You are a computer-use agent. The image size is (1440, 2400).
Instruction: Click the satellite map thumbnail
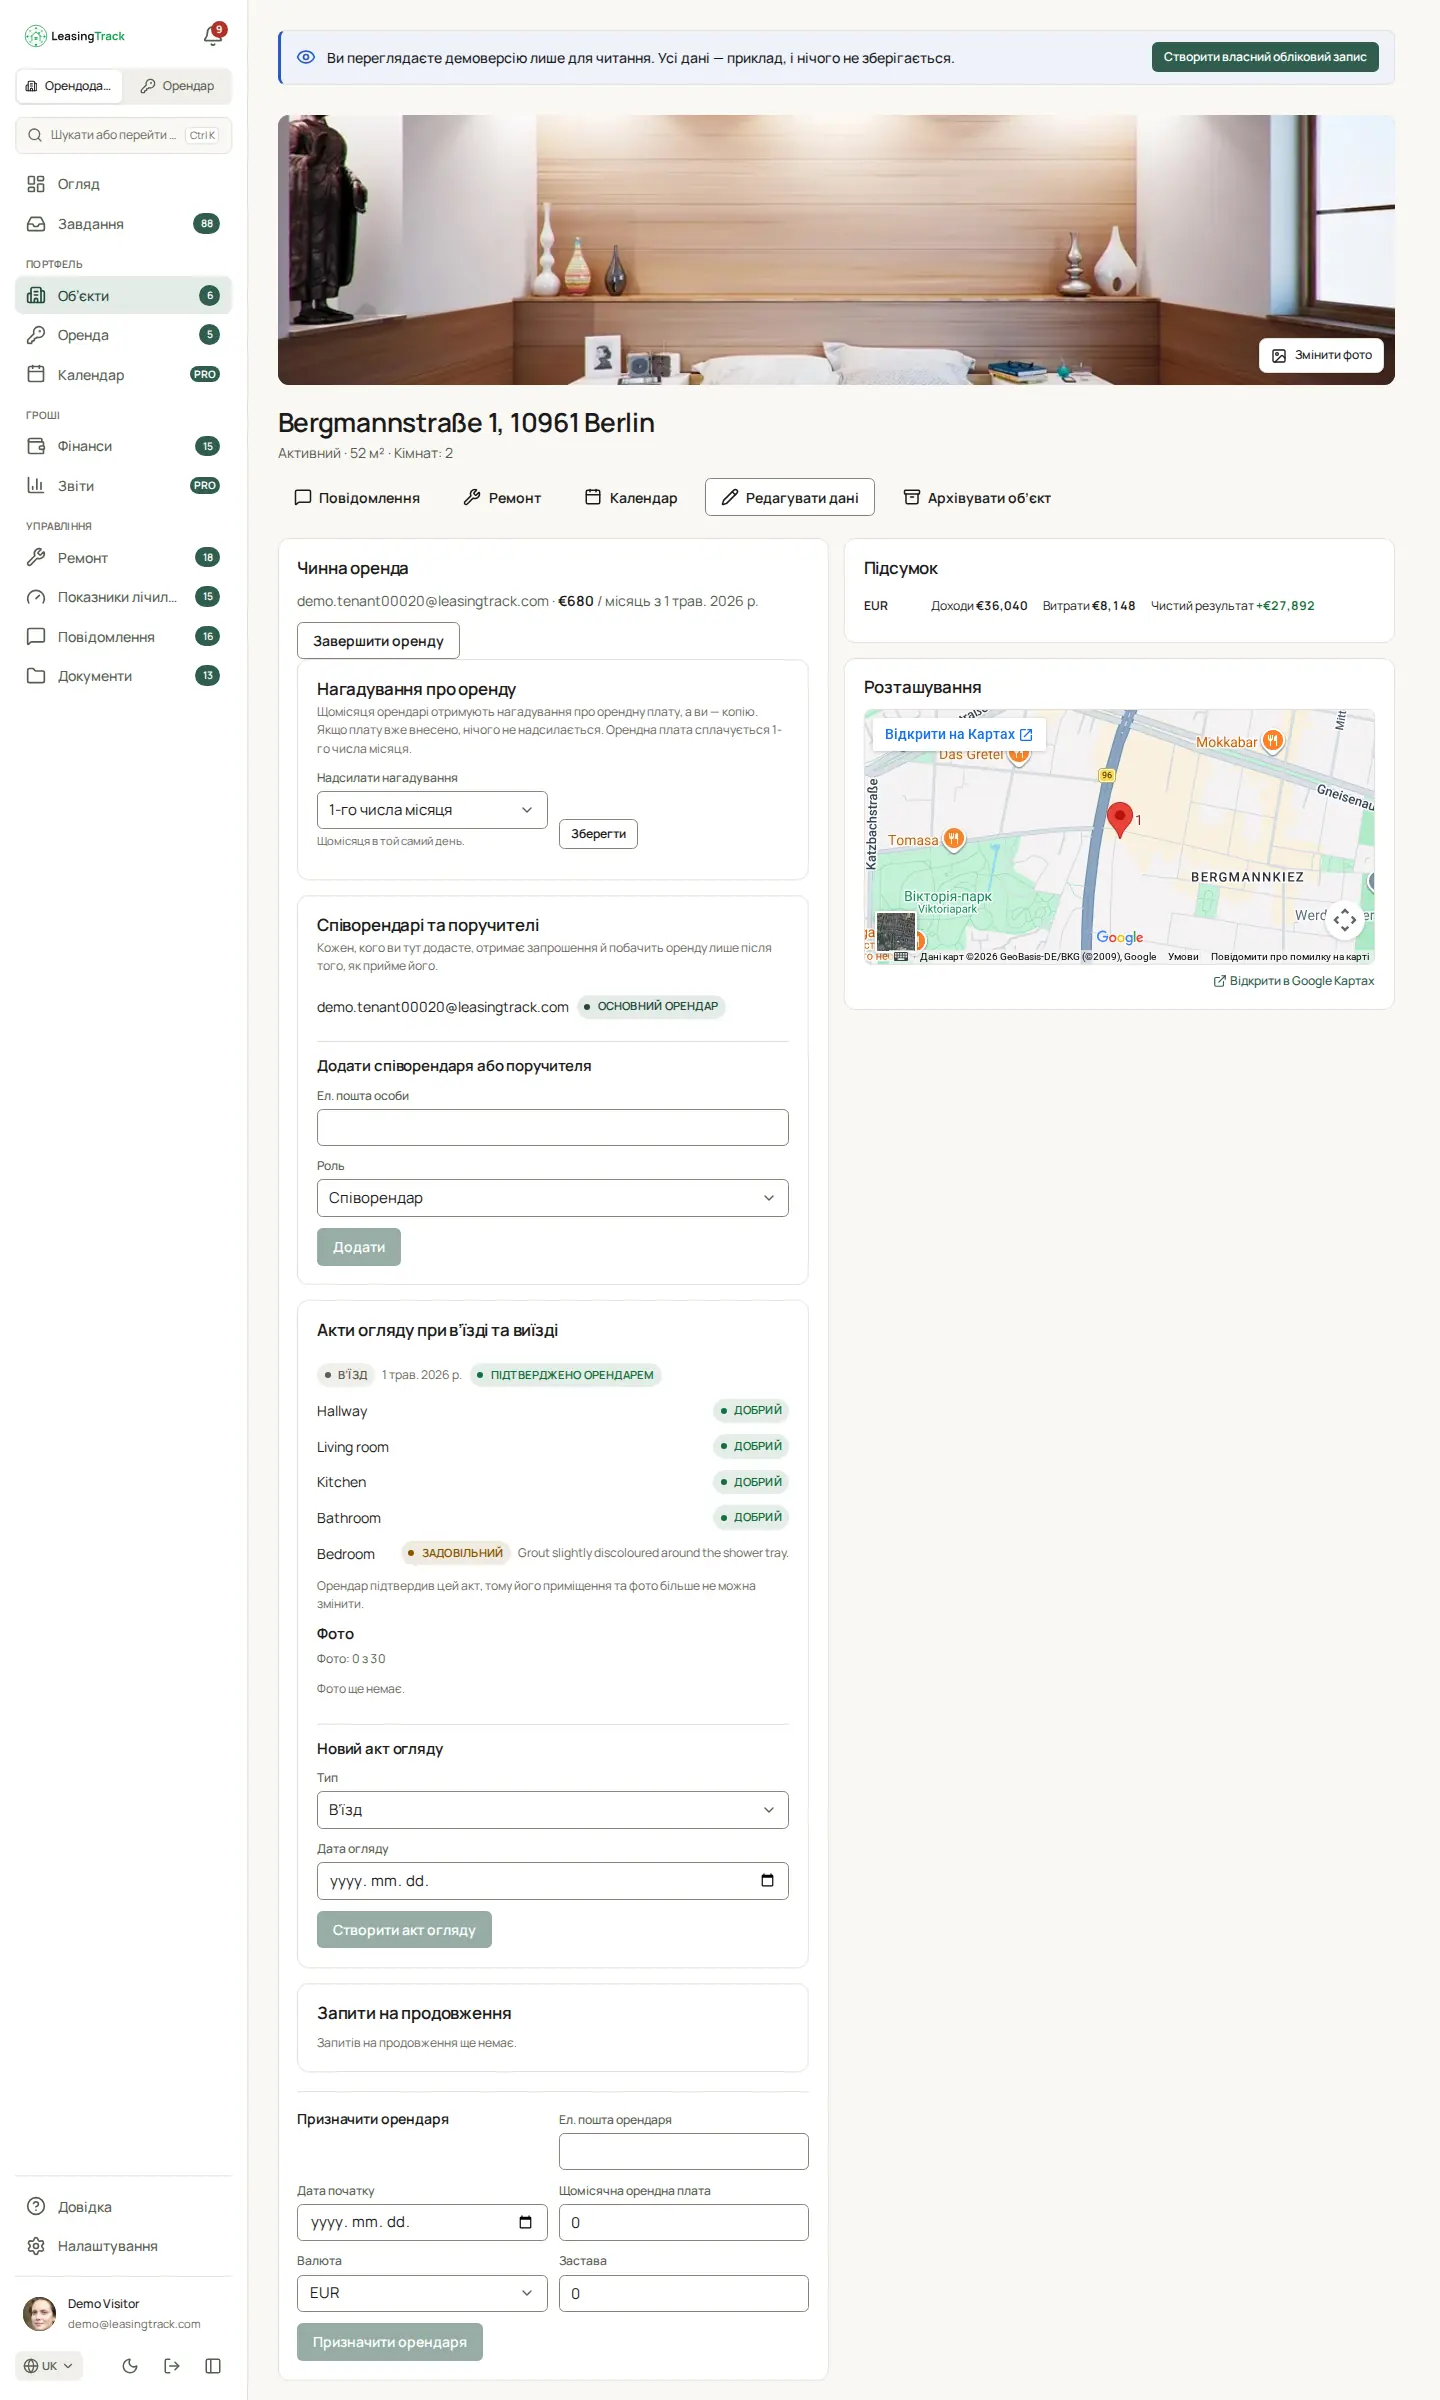(x=896, y=931)
